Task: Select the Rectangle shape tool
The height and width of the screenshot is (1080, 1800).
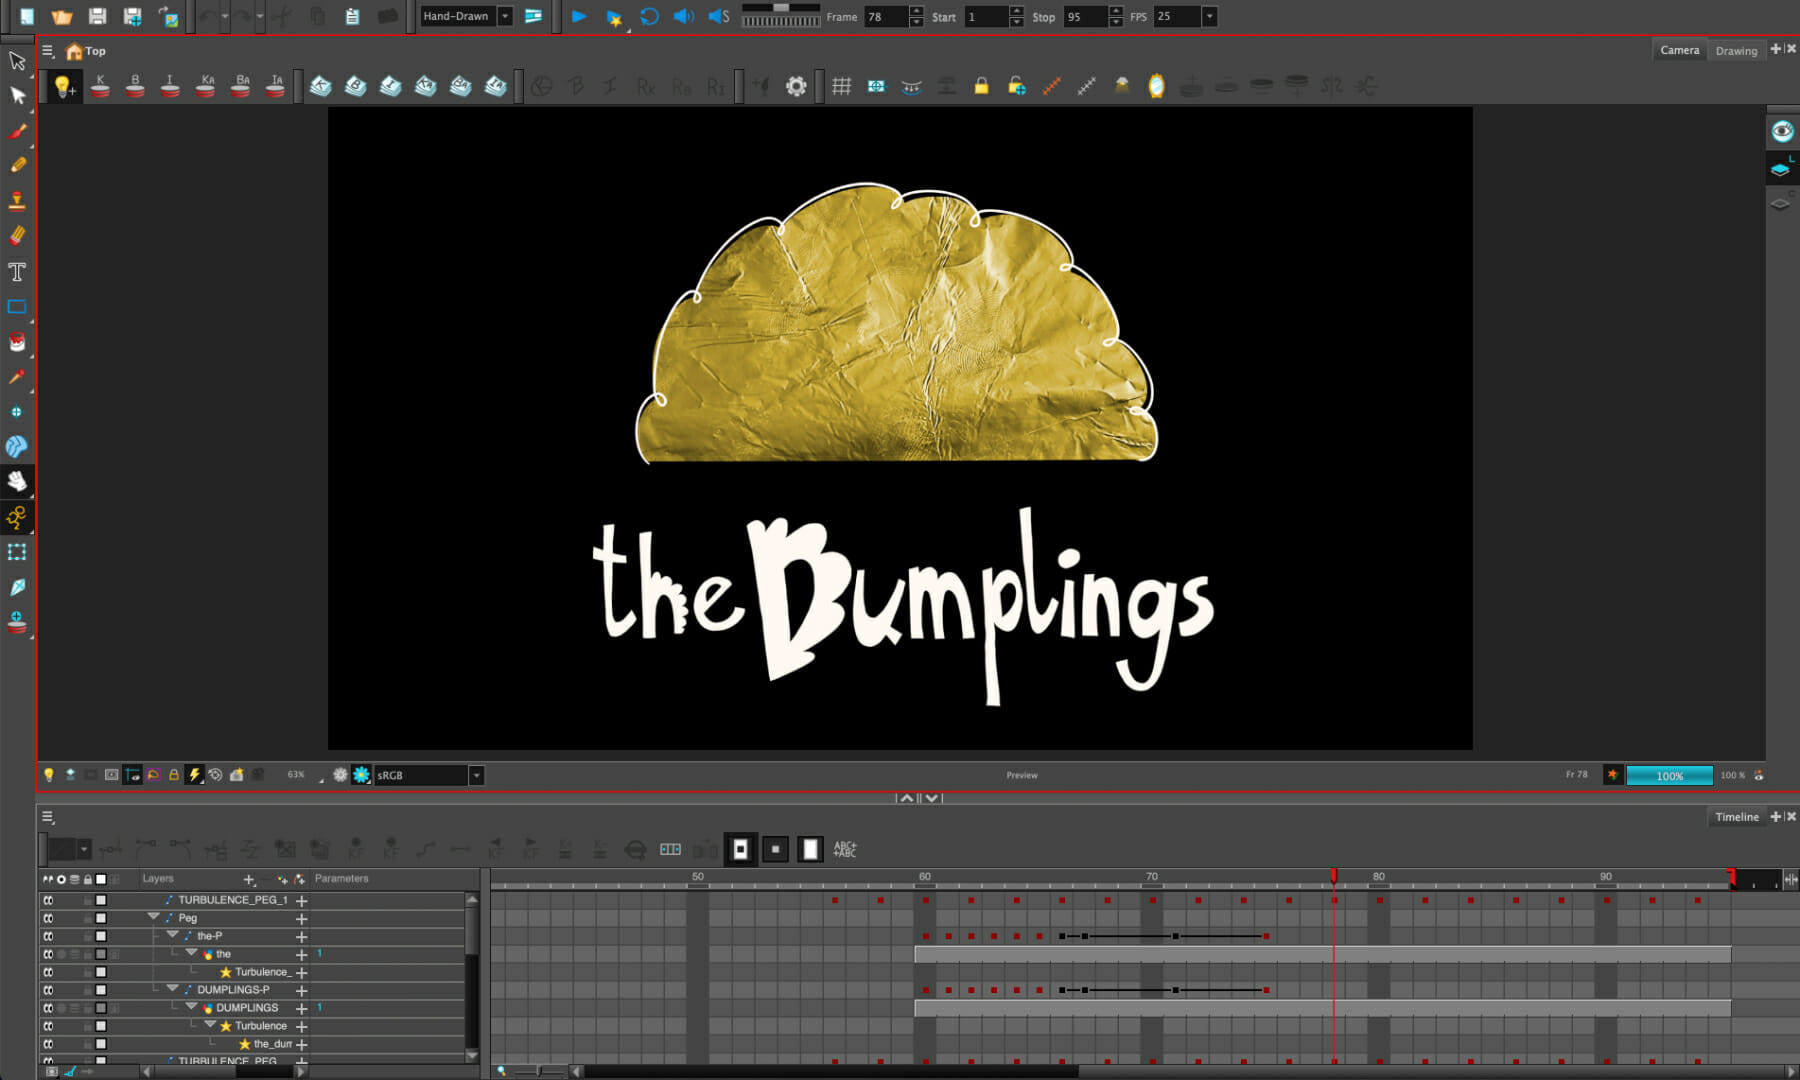Action: 17,307
